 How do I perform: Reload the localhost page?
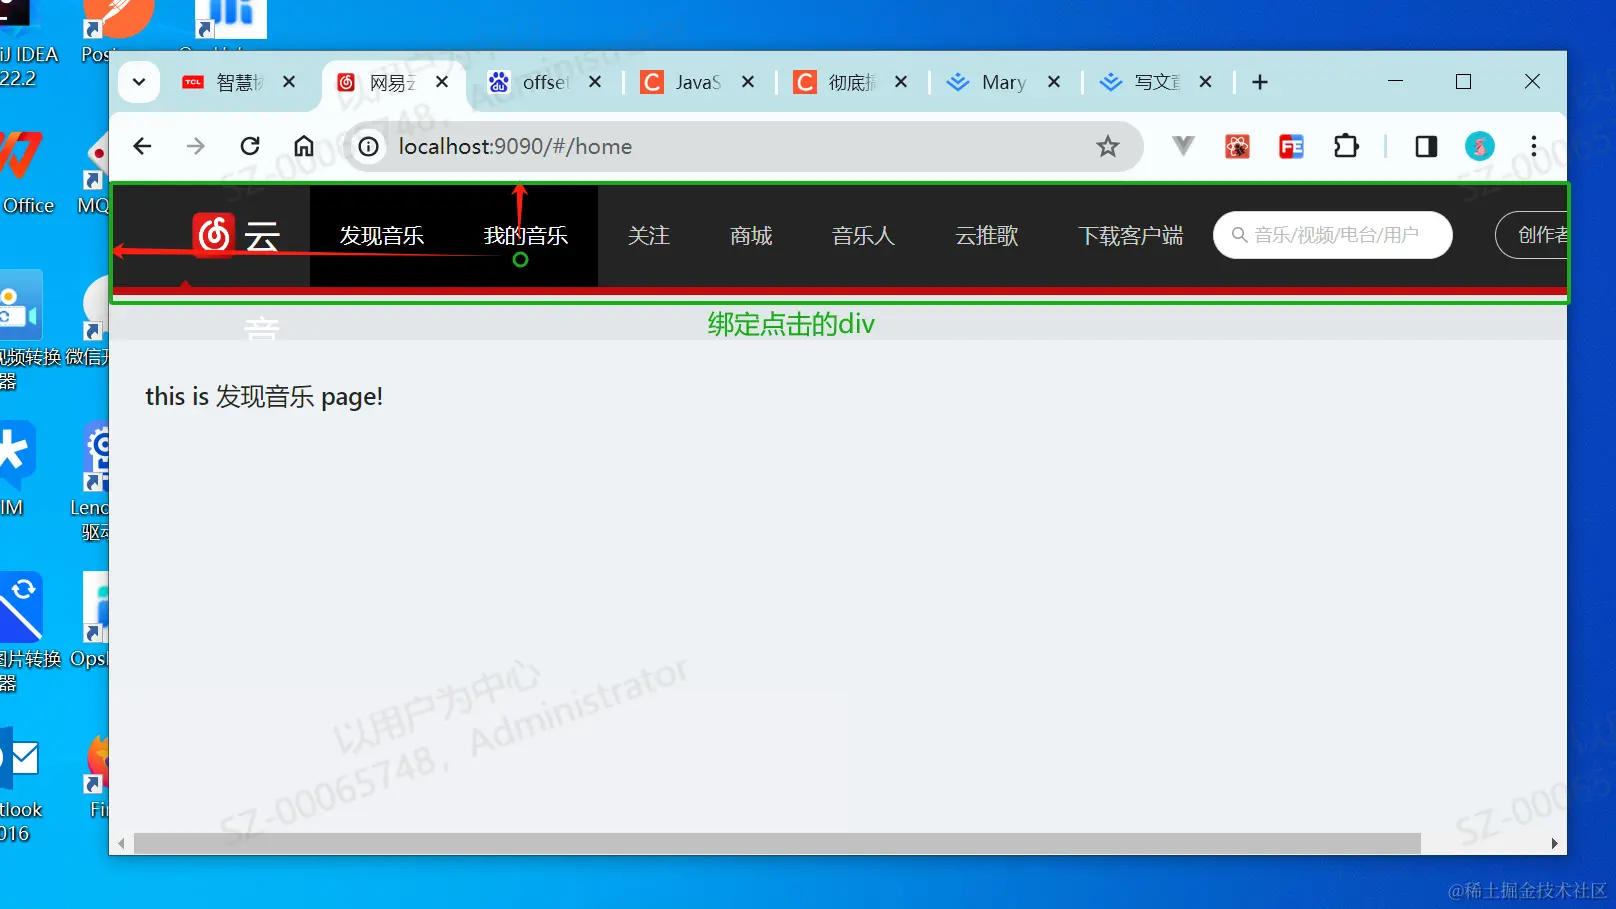coord(250,147)
